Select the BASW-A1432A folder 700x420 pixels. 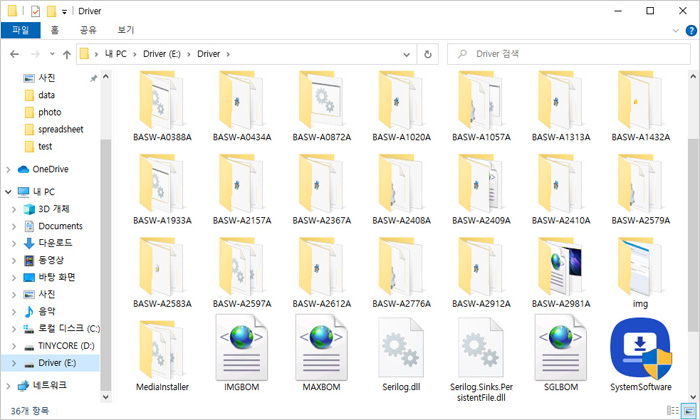[x=641, y=106]
